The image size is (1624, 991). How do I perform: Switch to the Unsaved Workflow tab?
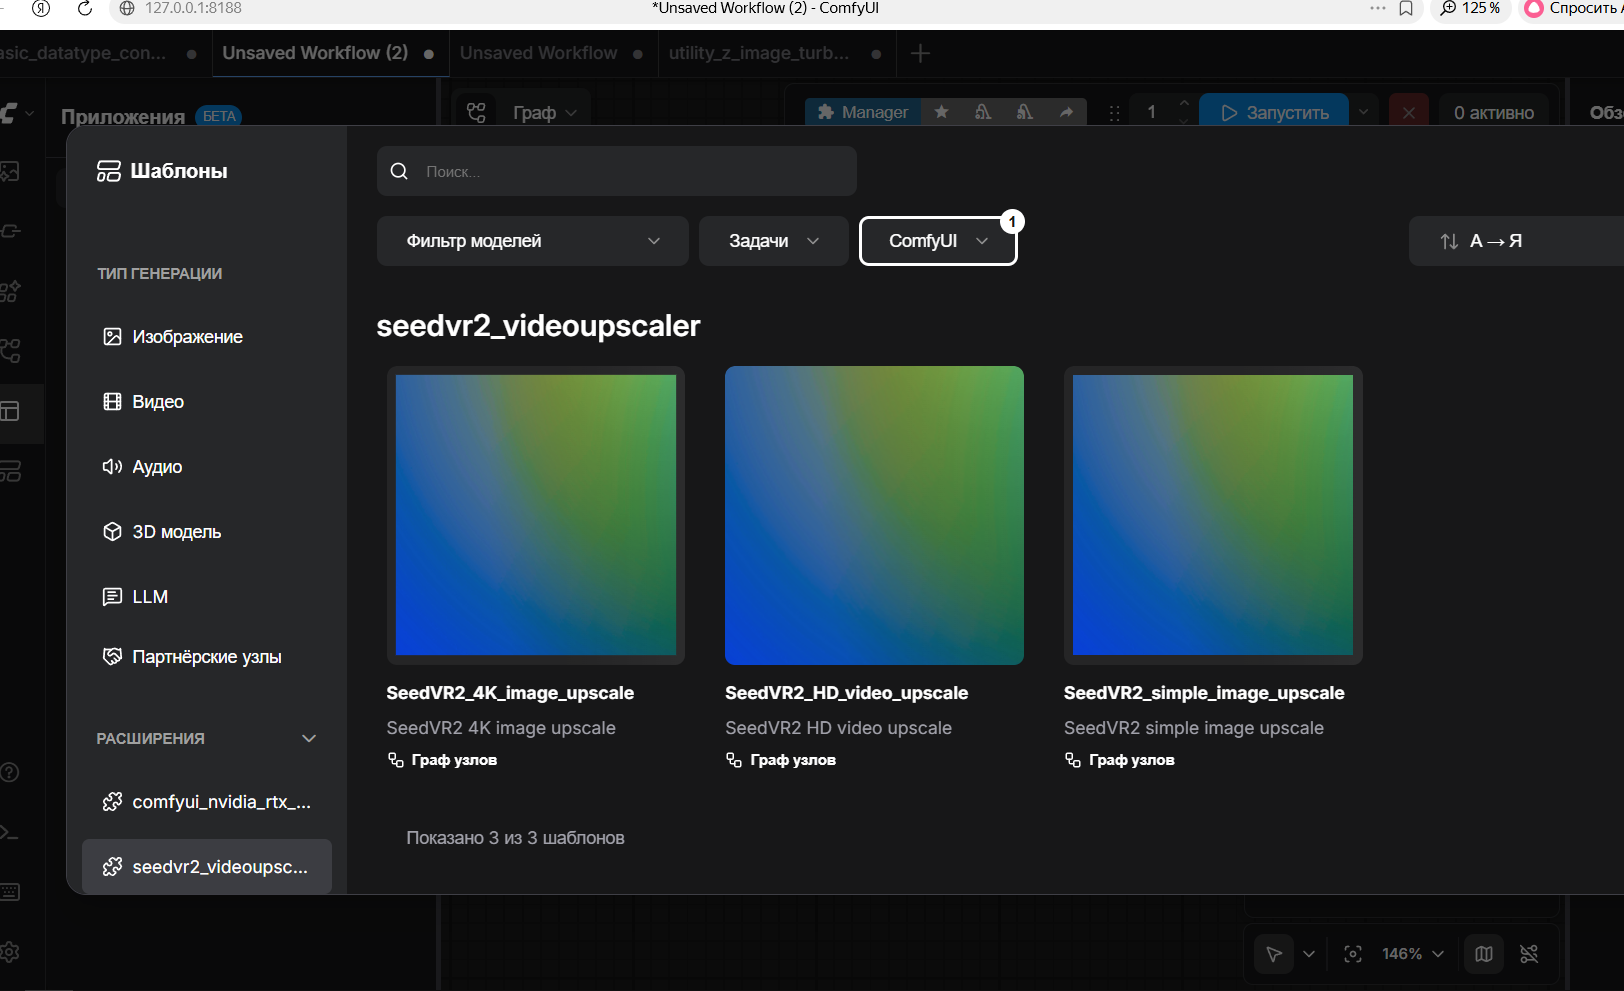[539, 53]
